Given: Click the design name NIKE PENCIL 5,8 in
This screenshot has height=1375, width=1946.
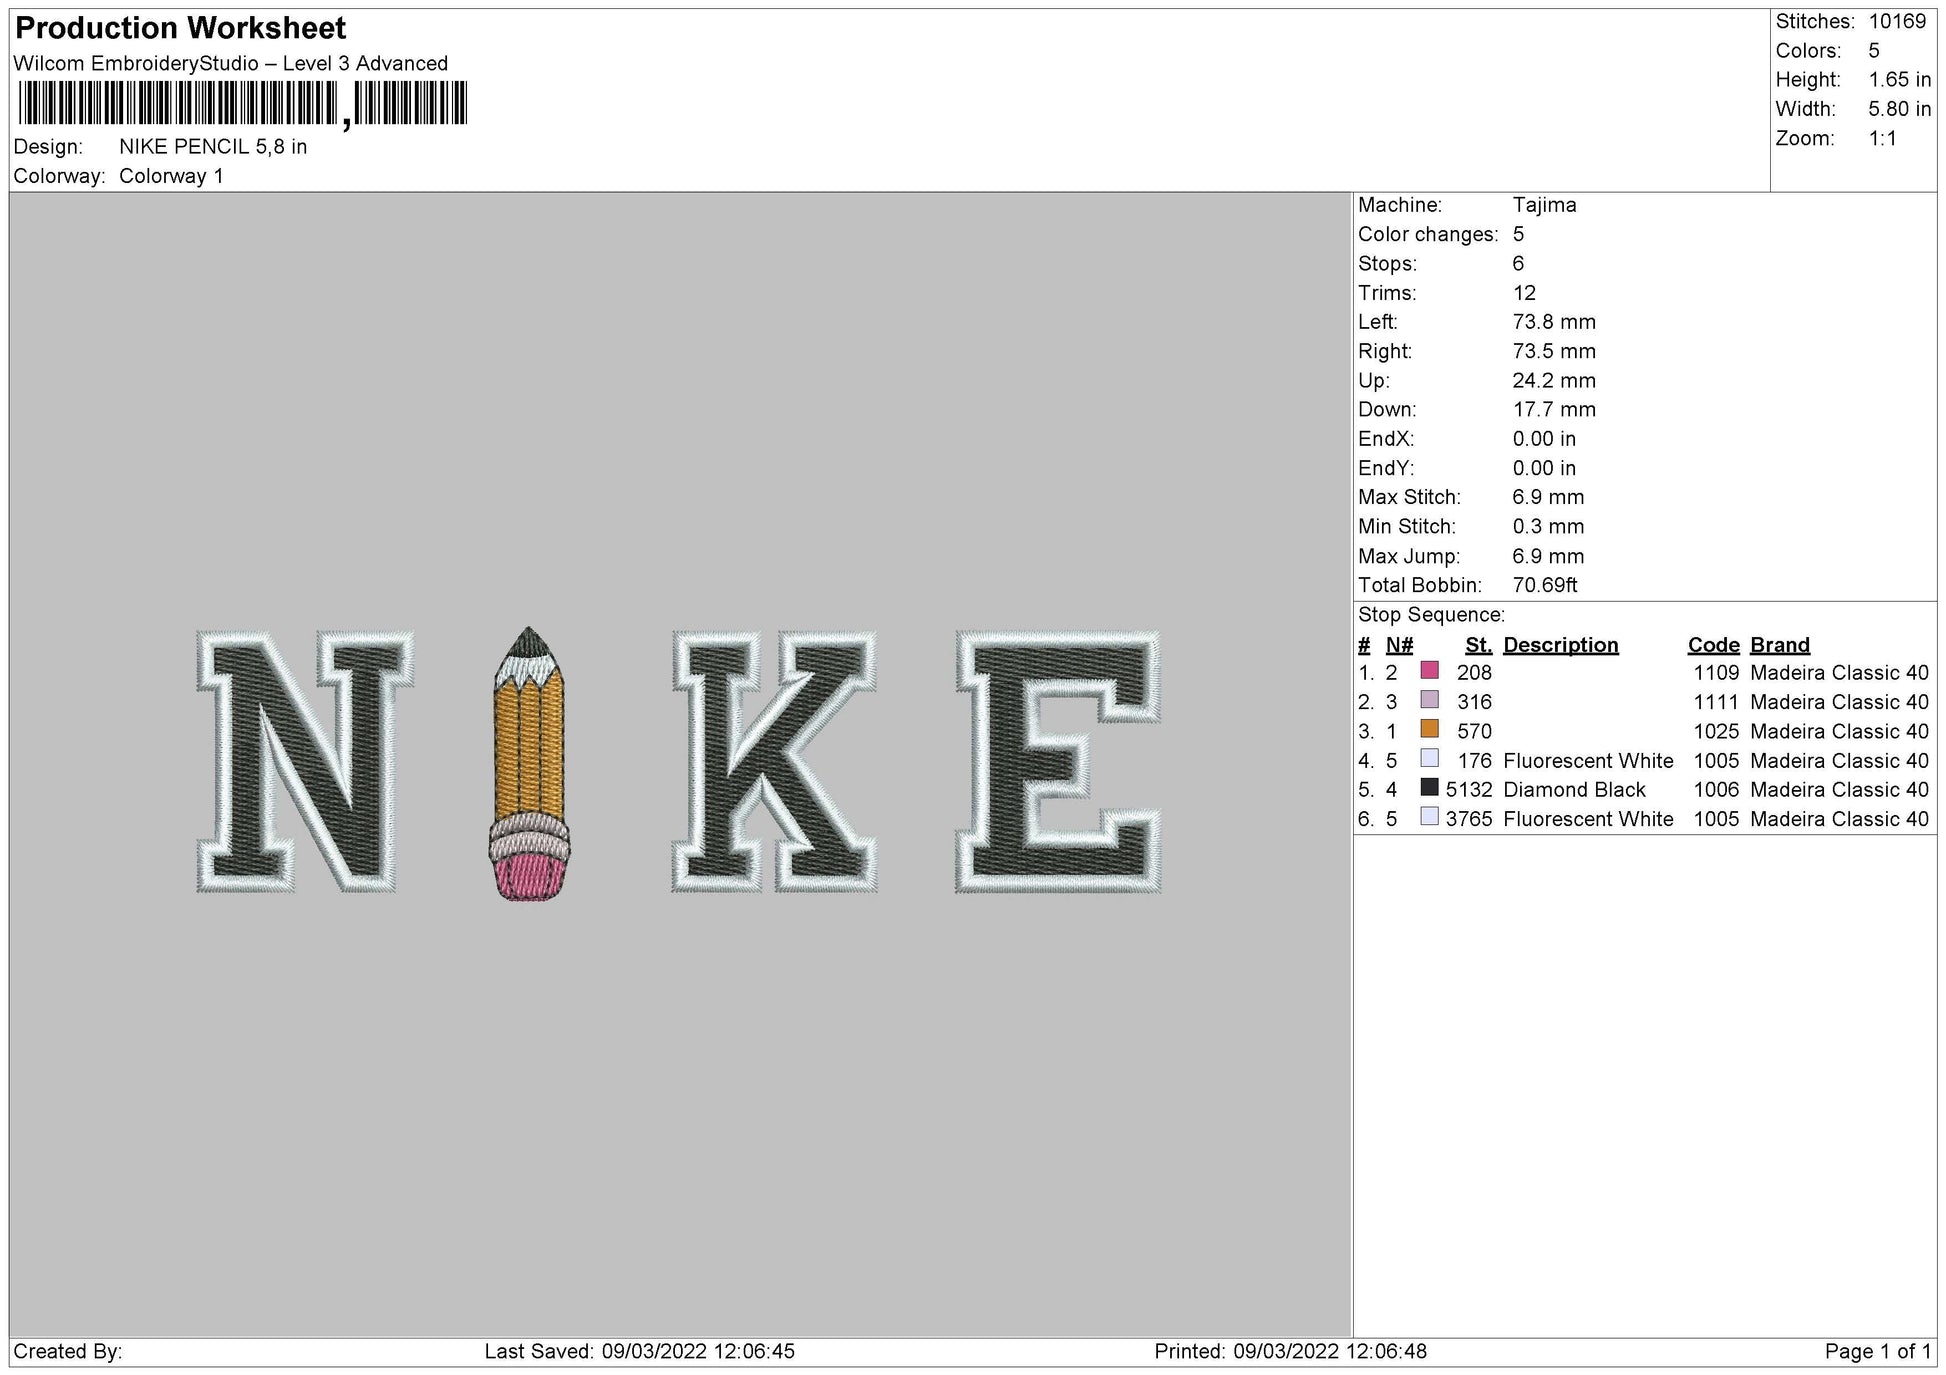Looking at the screenshot, I should [x=212, y=146].
